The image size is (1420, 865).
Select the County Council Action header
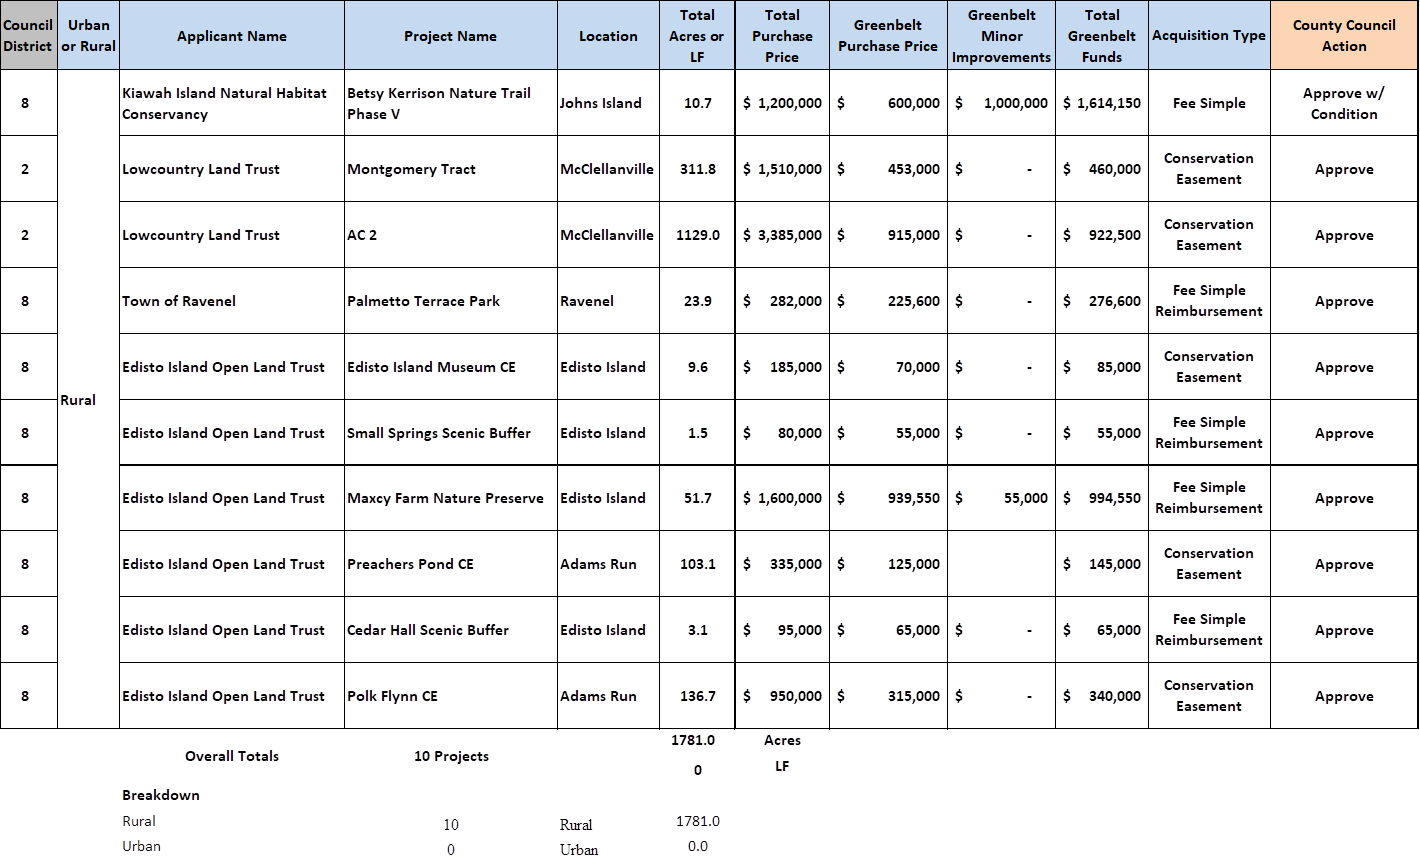point(1343,36)
